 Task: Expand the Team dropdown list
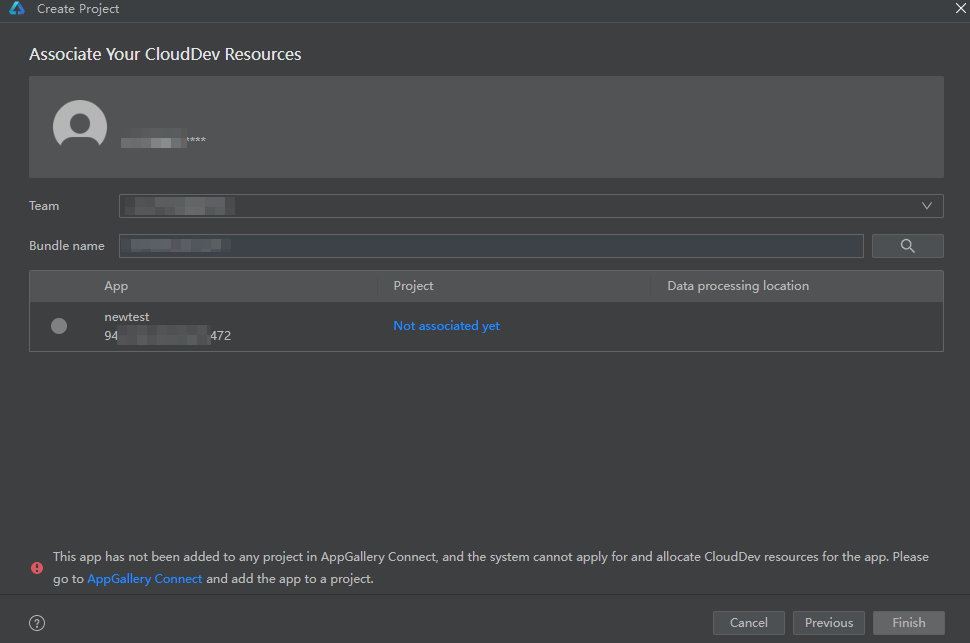[926, 206]
